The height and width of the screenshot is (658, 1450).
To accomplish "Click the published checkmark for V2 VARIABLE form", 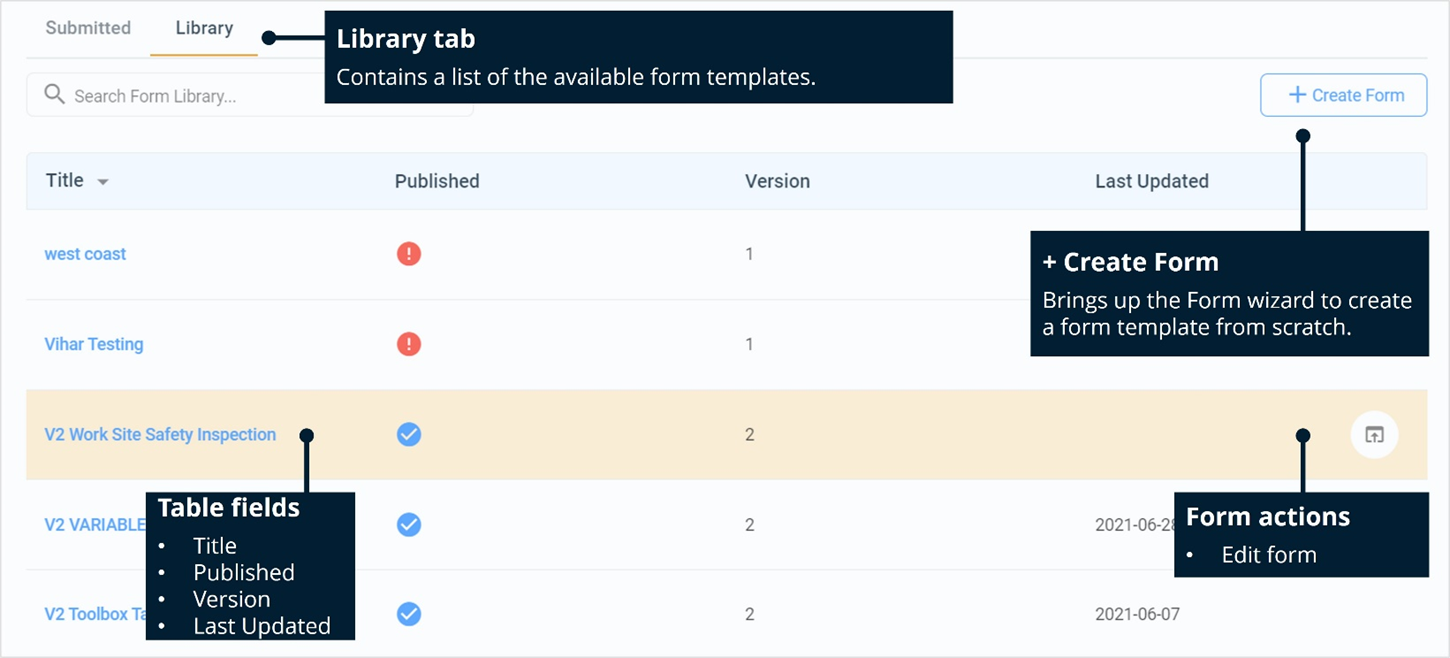I will click(409, 524).
